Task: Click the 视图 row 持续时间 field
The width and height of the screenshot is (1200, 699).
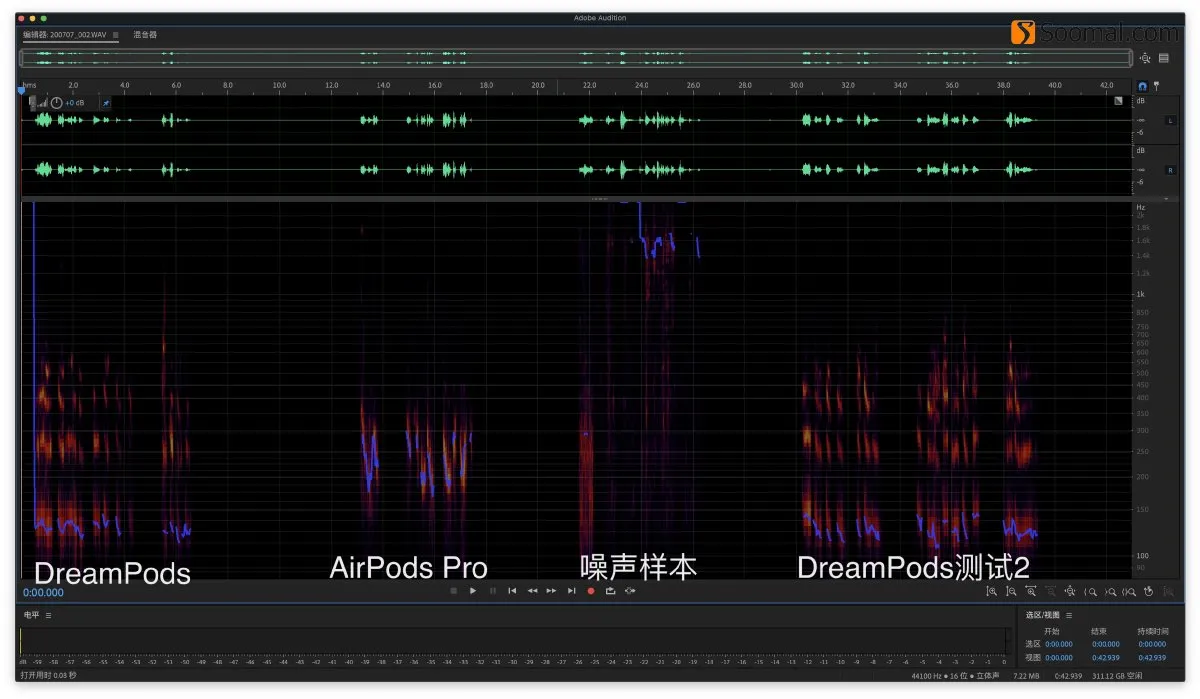Action: coord(1153,658)
